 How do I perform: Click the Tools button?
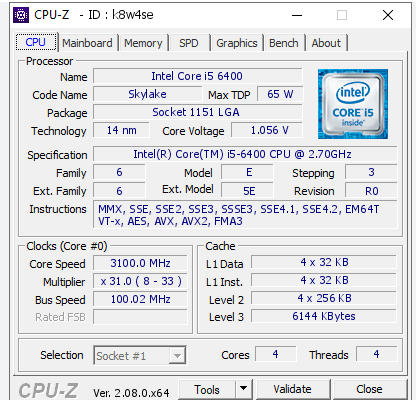pyautogui.click(x=207, y=389)
